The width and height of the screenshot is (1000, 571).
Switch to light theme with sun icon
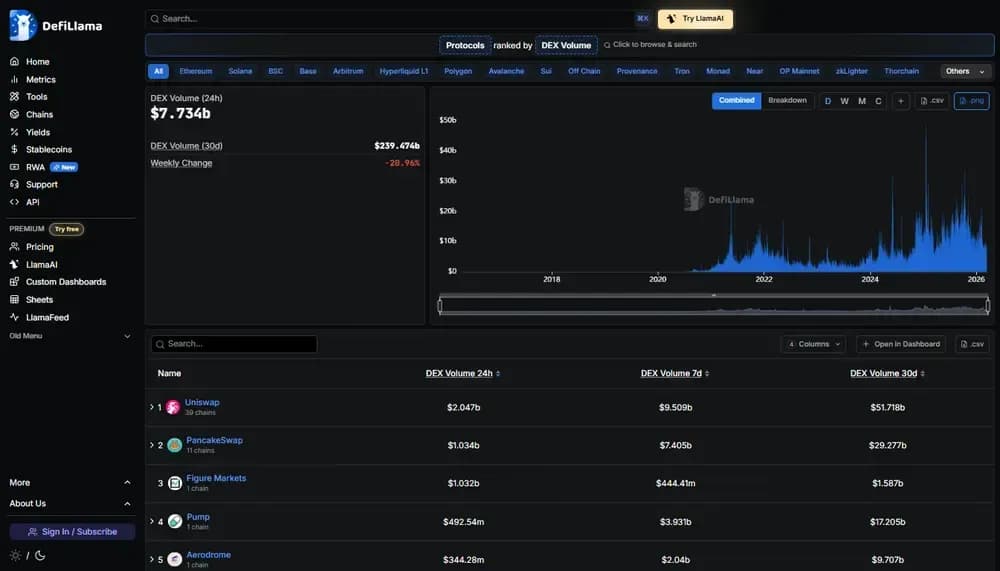click(15, 555)
